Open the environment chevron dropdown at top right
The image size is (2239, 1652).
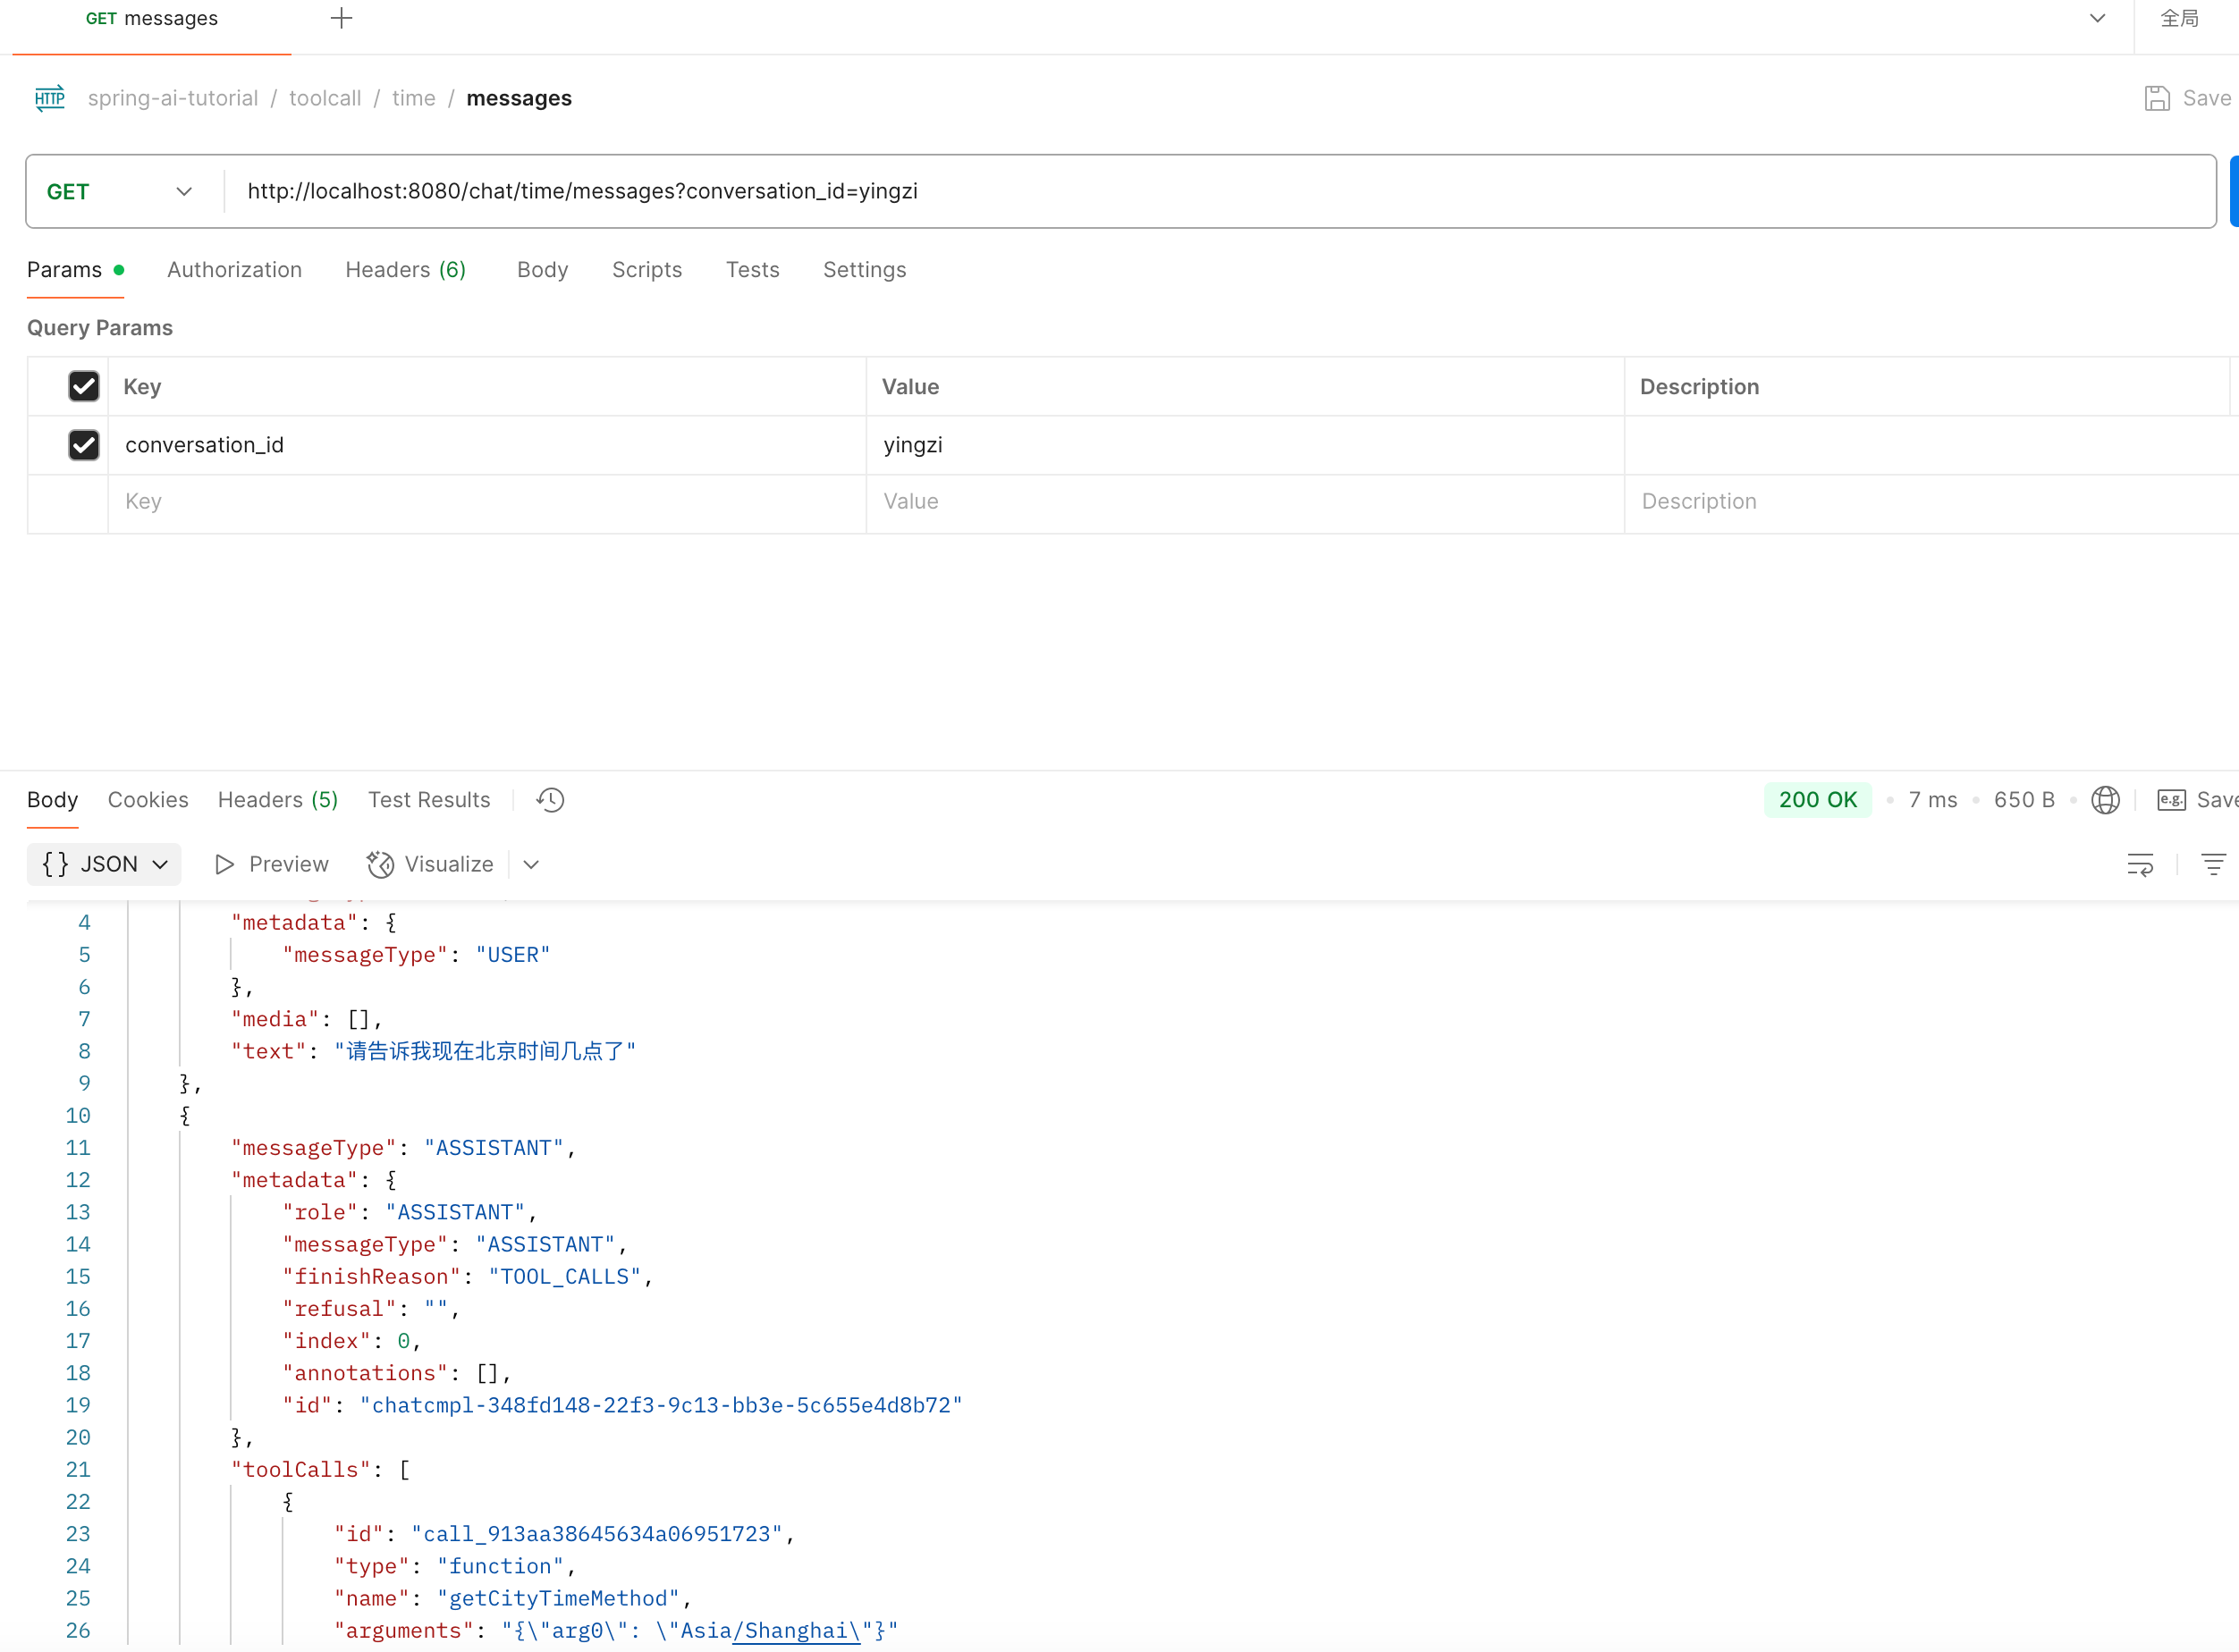coord(2097,18)
